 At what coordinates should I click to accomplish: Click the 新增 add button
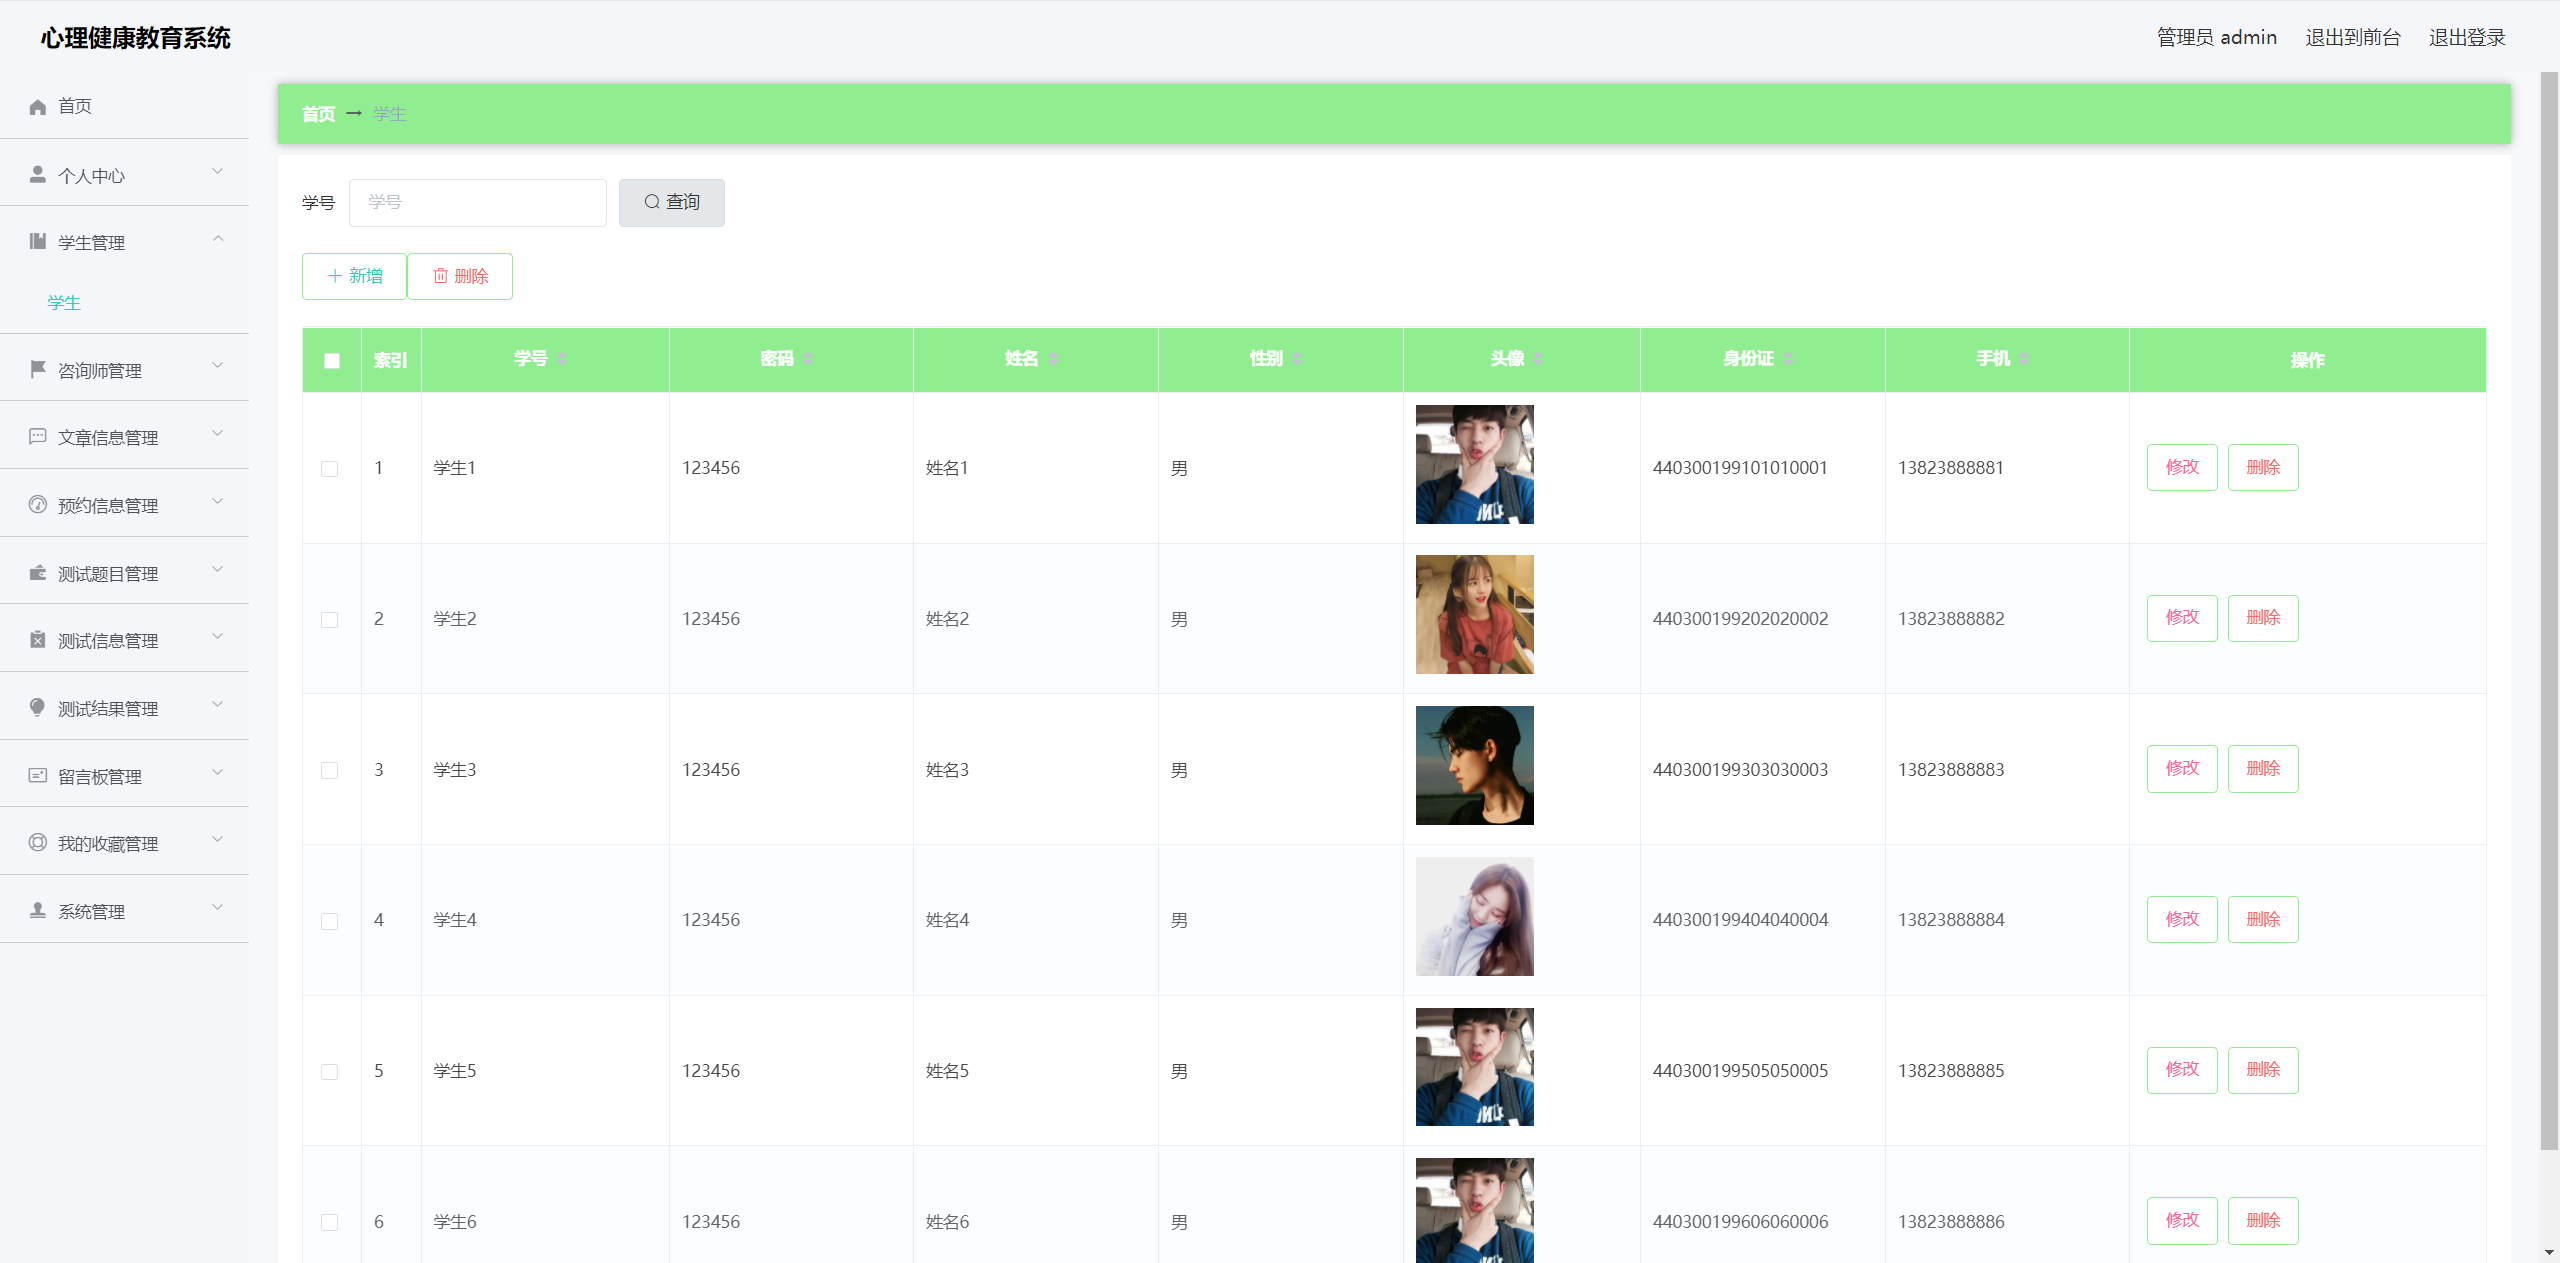click(x=354, y=276)
